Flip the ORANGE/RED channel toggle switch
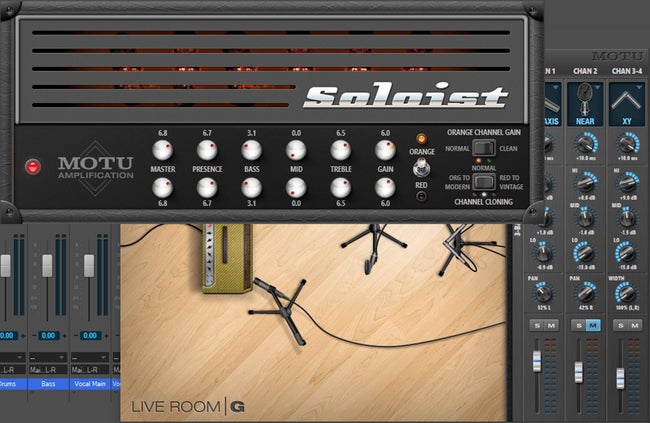650x423 pixels. point(421,168)
